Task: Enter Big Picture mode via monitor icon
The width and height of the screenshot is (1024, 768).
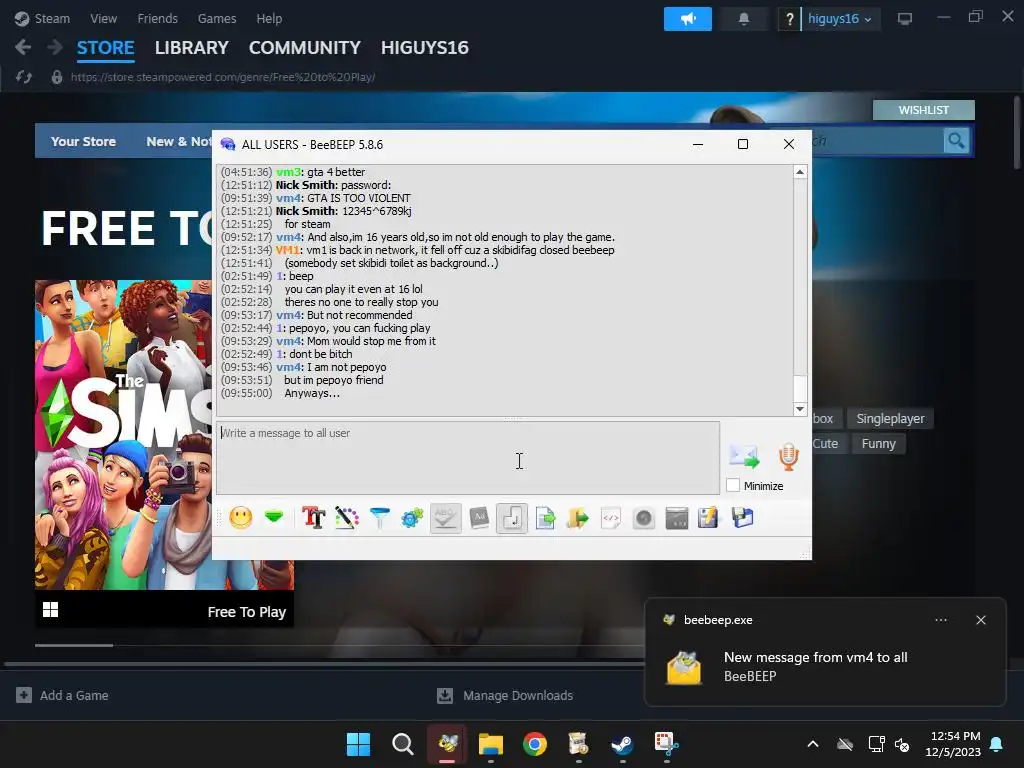Action: [904, 19]
